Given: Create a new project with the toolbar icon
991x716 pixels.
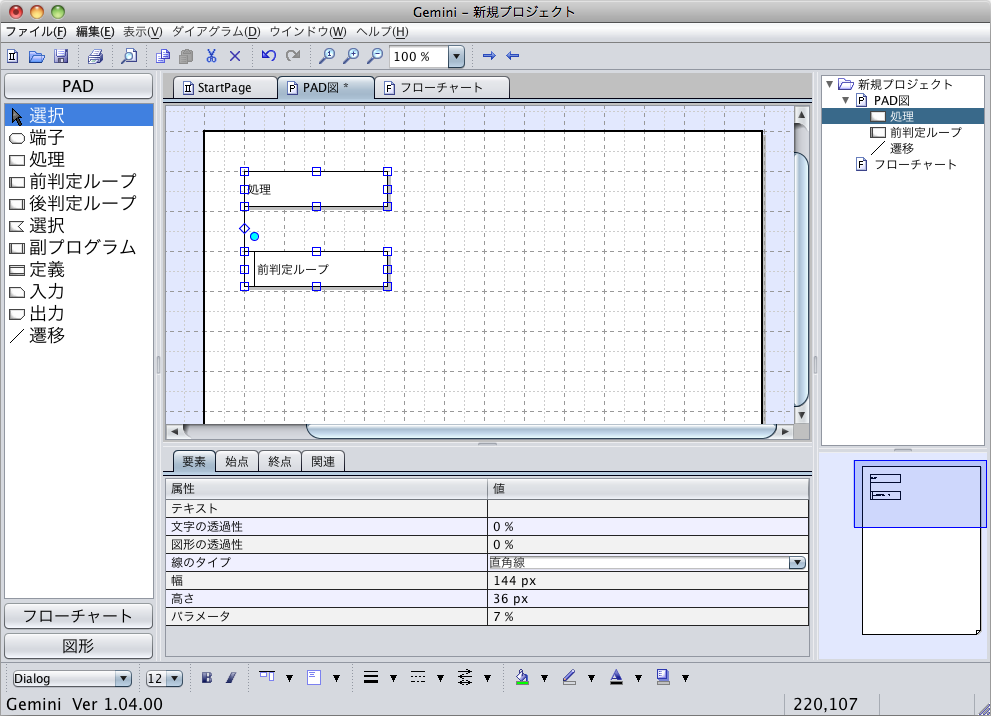Looking at the screenshot, I should [13, 56].
